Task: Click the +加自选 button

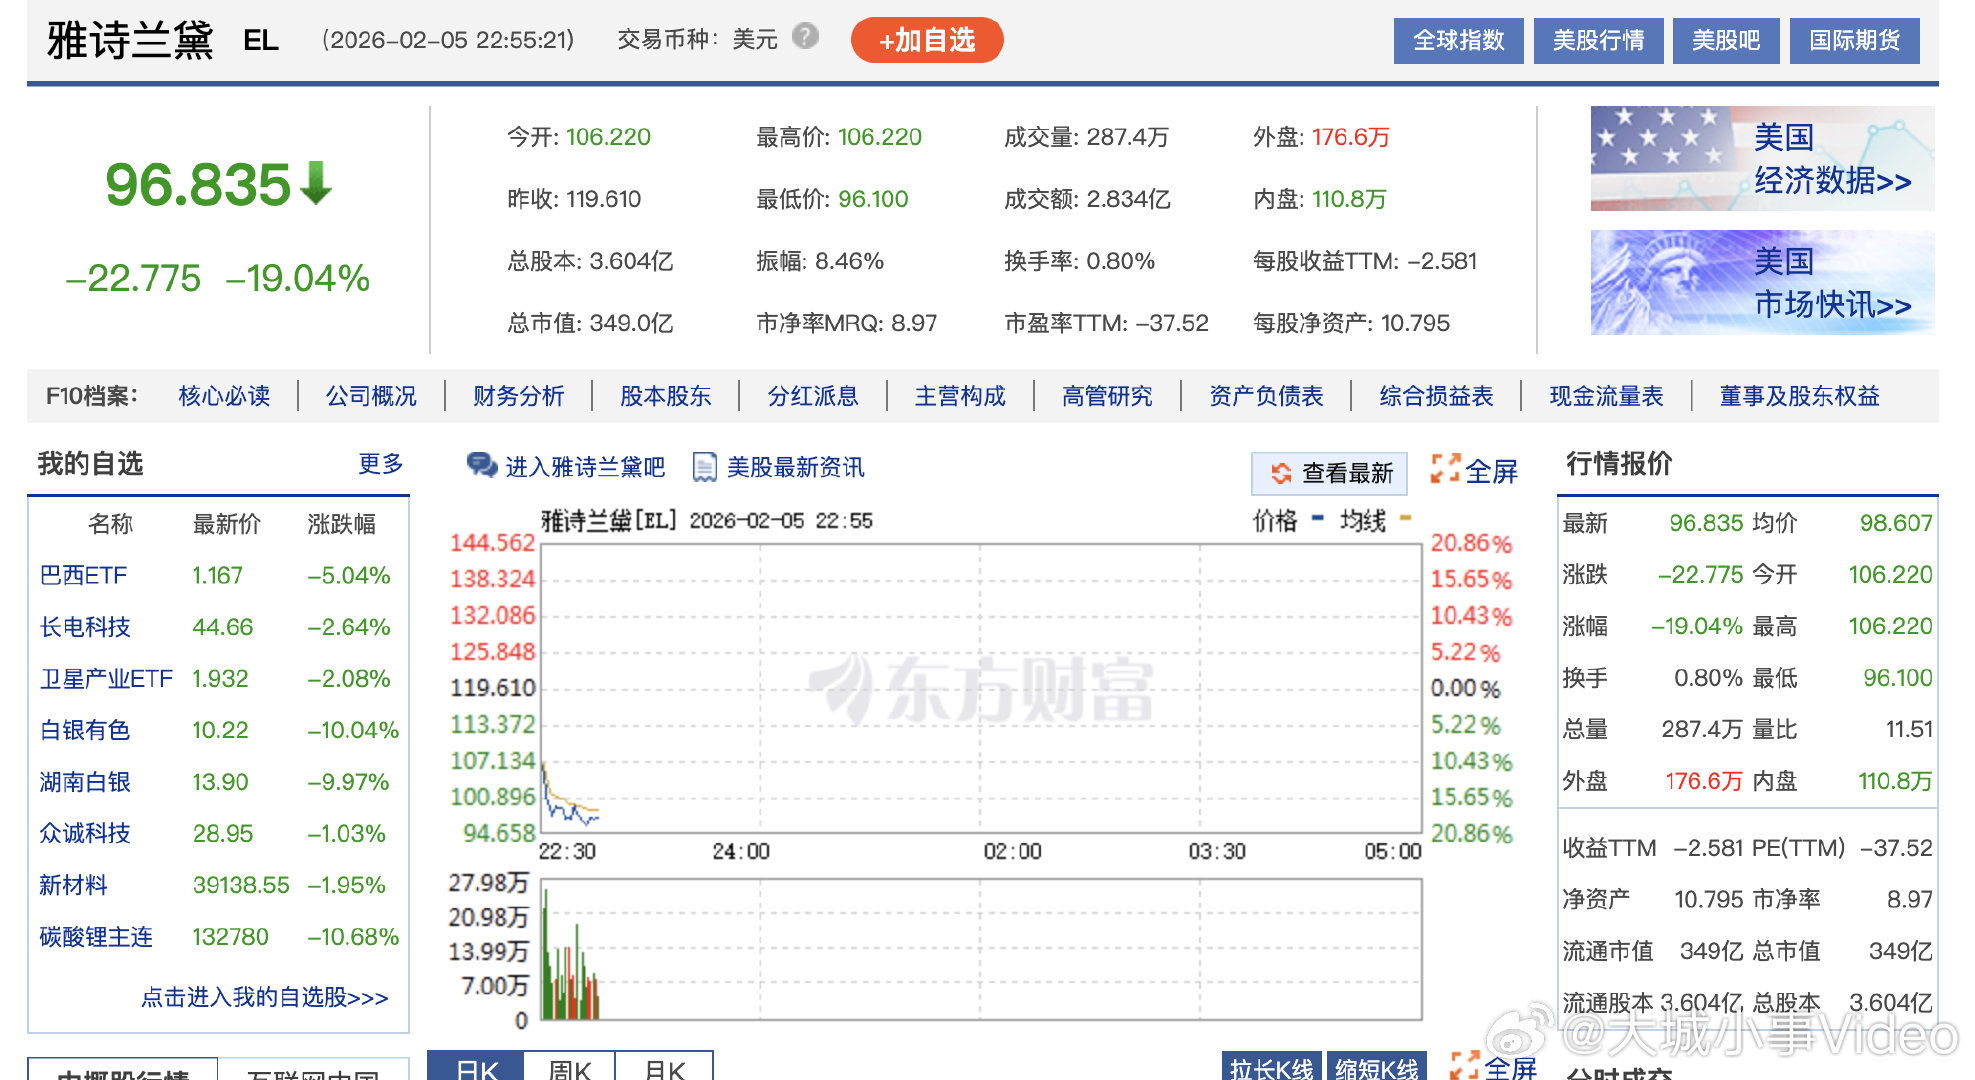Action: pos(925,40)
